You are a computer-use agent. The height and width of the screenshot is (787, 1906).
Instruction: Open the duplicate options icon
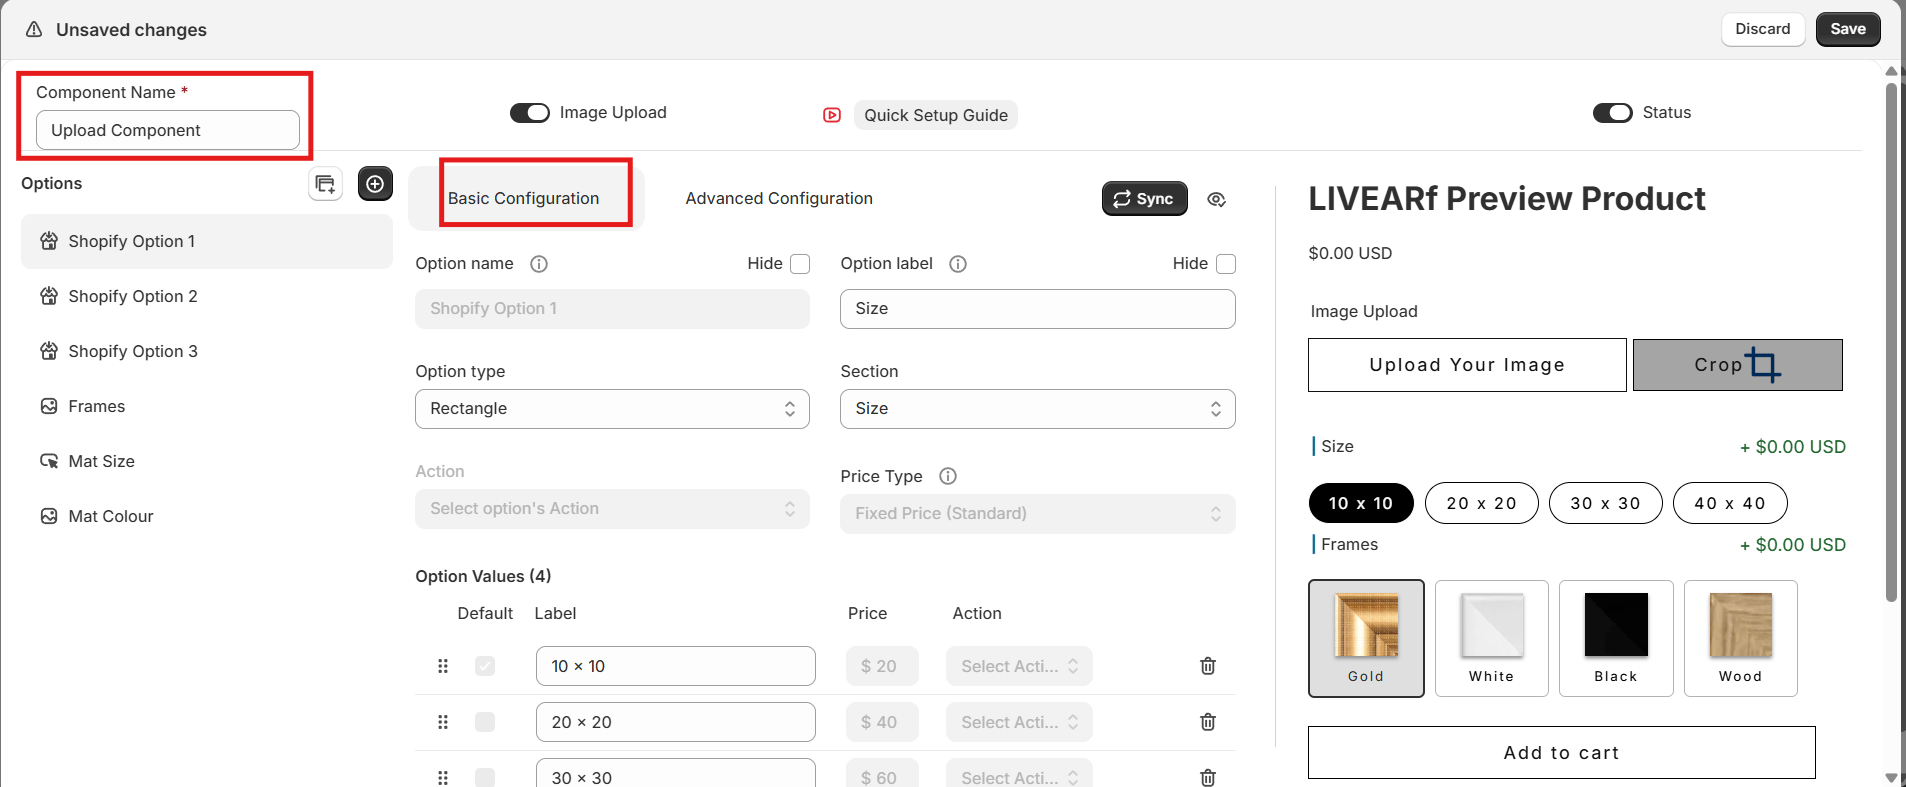click(x=325, y=184)
